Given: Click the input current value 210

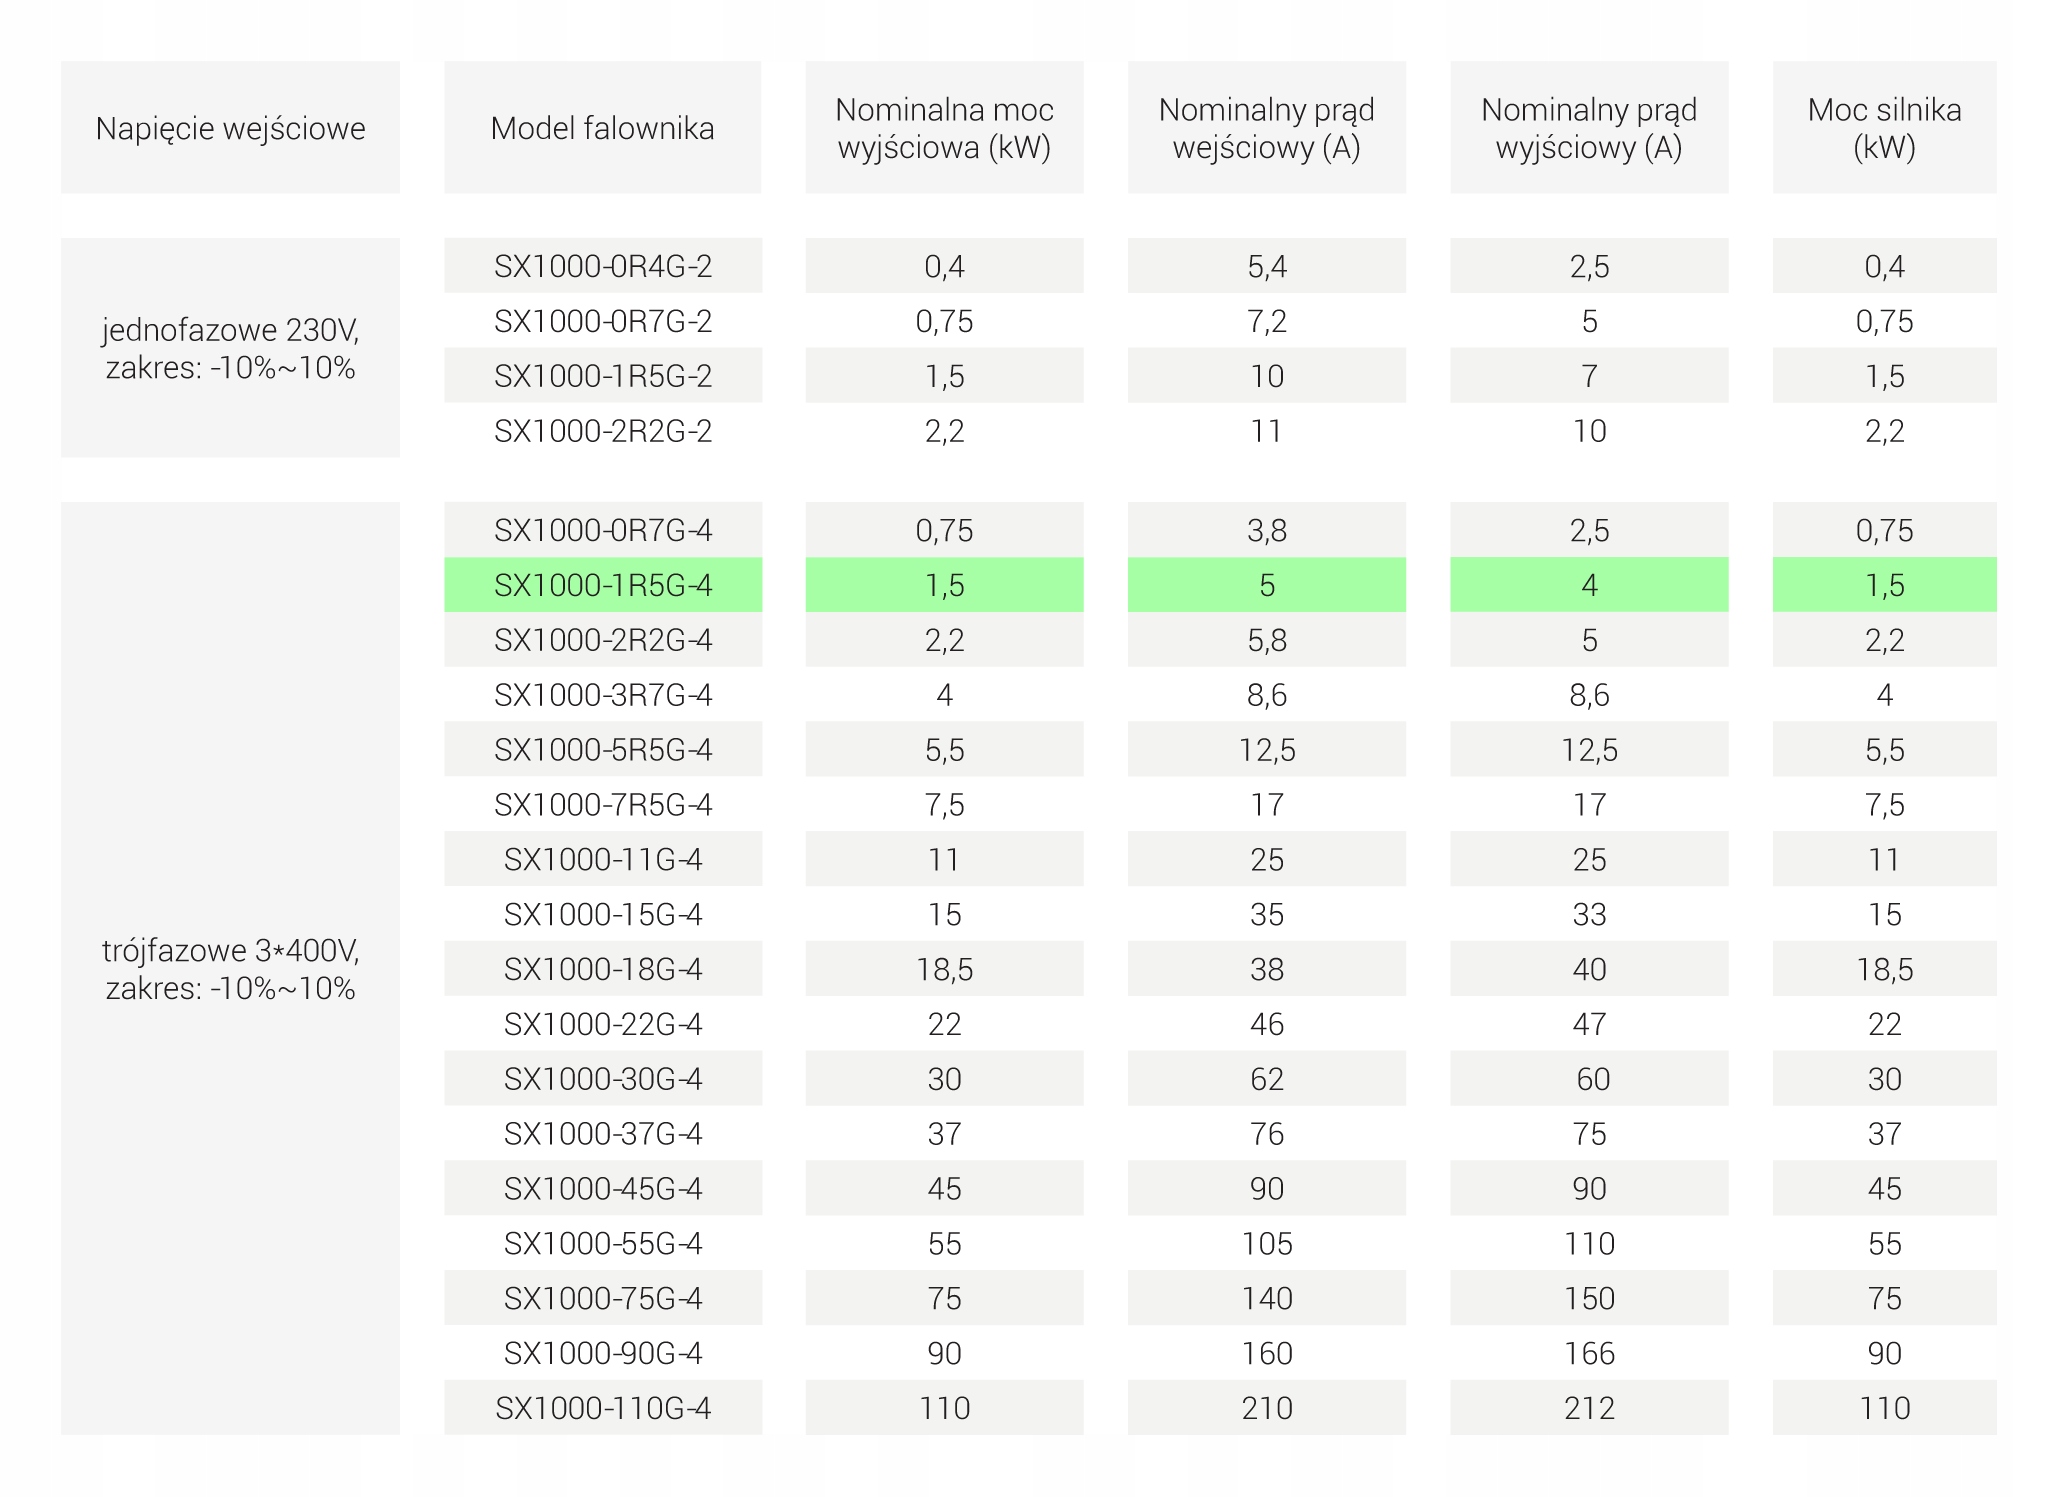Looking at the screenshot, I should (x=1266, y=1408).
